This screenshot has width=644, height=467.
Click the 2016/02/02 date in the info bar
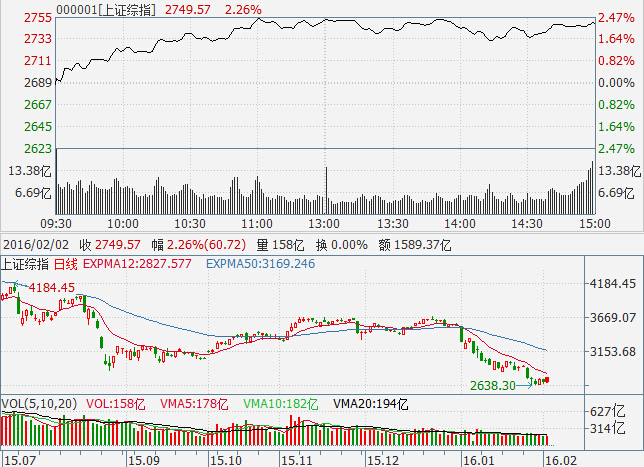(33, 244)
